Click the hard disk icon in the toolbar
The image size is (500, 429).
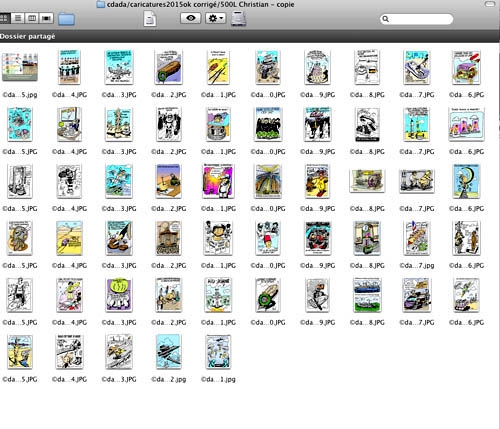coord(239,18)
